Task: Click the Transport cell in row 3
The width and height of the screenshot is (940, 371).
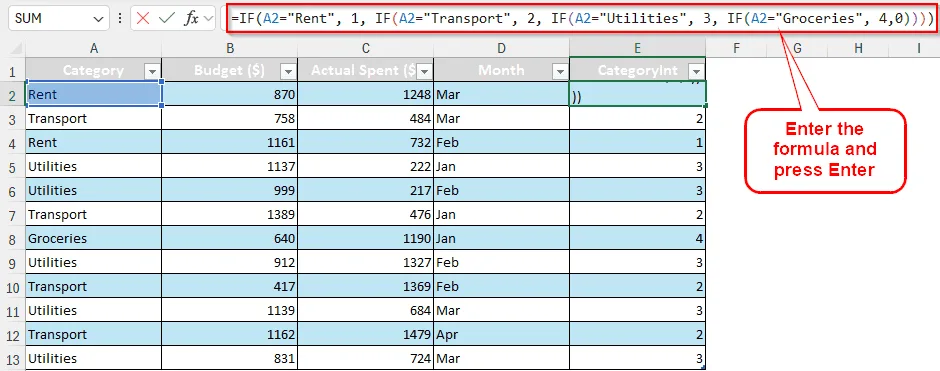Action: pyautogui.click(x=94, y=118)
